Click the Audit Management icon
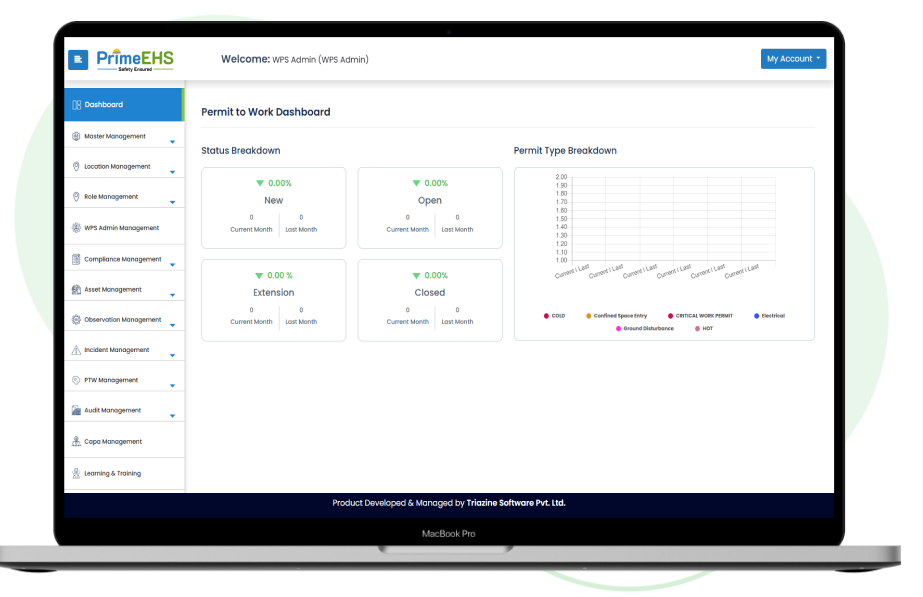This screenshot has width=923, height=597. point(76,410)
